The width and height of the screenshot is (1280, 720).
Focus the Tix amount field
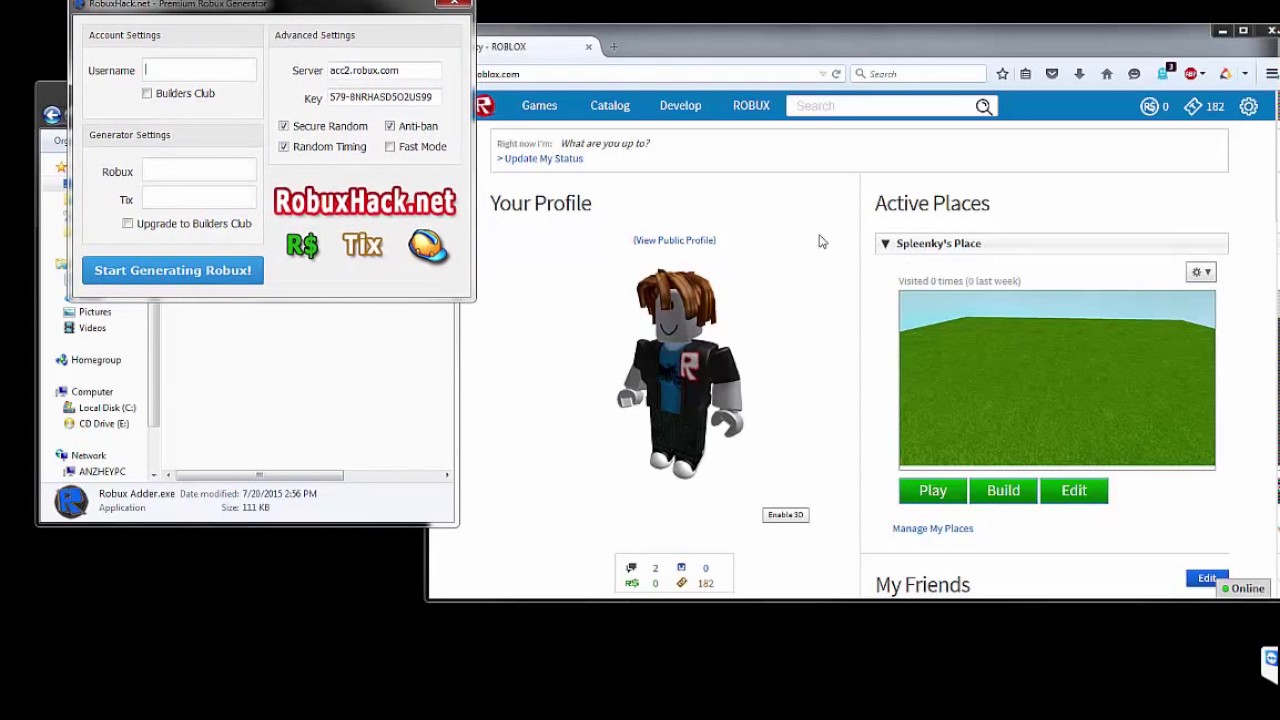coord(199,199)
